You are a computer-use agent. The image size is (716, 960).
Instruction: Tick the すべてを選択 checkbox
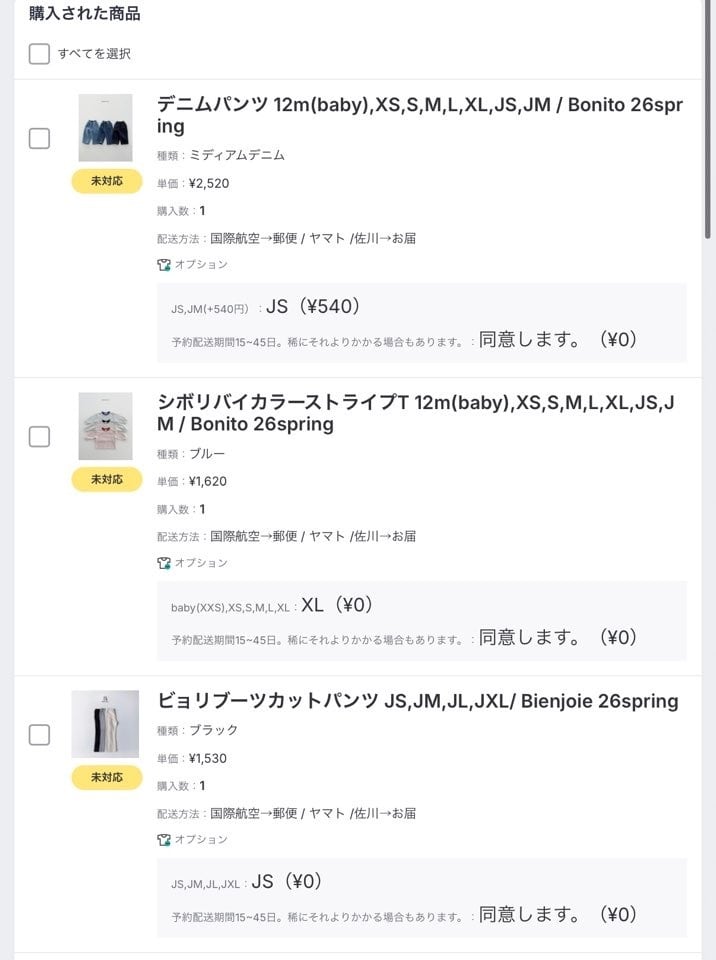click(39, 54)
